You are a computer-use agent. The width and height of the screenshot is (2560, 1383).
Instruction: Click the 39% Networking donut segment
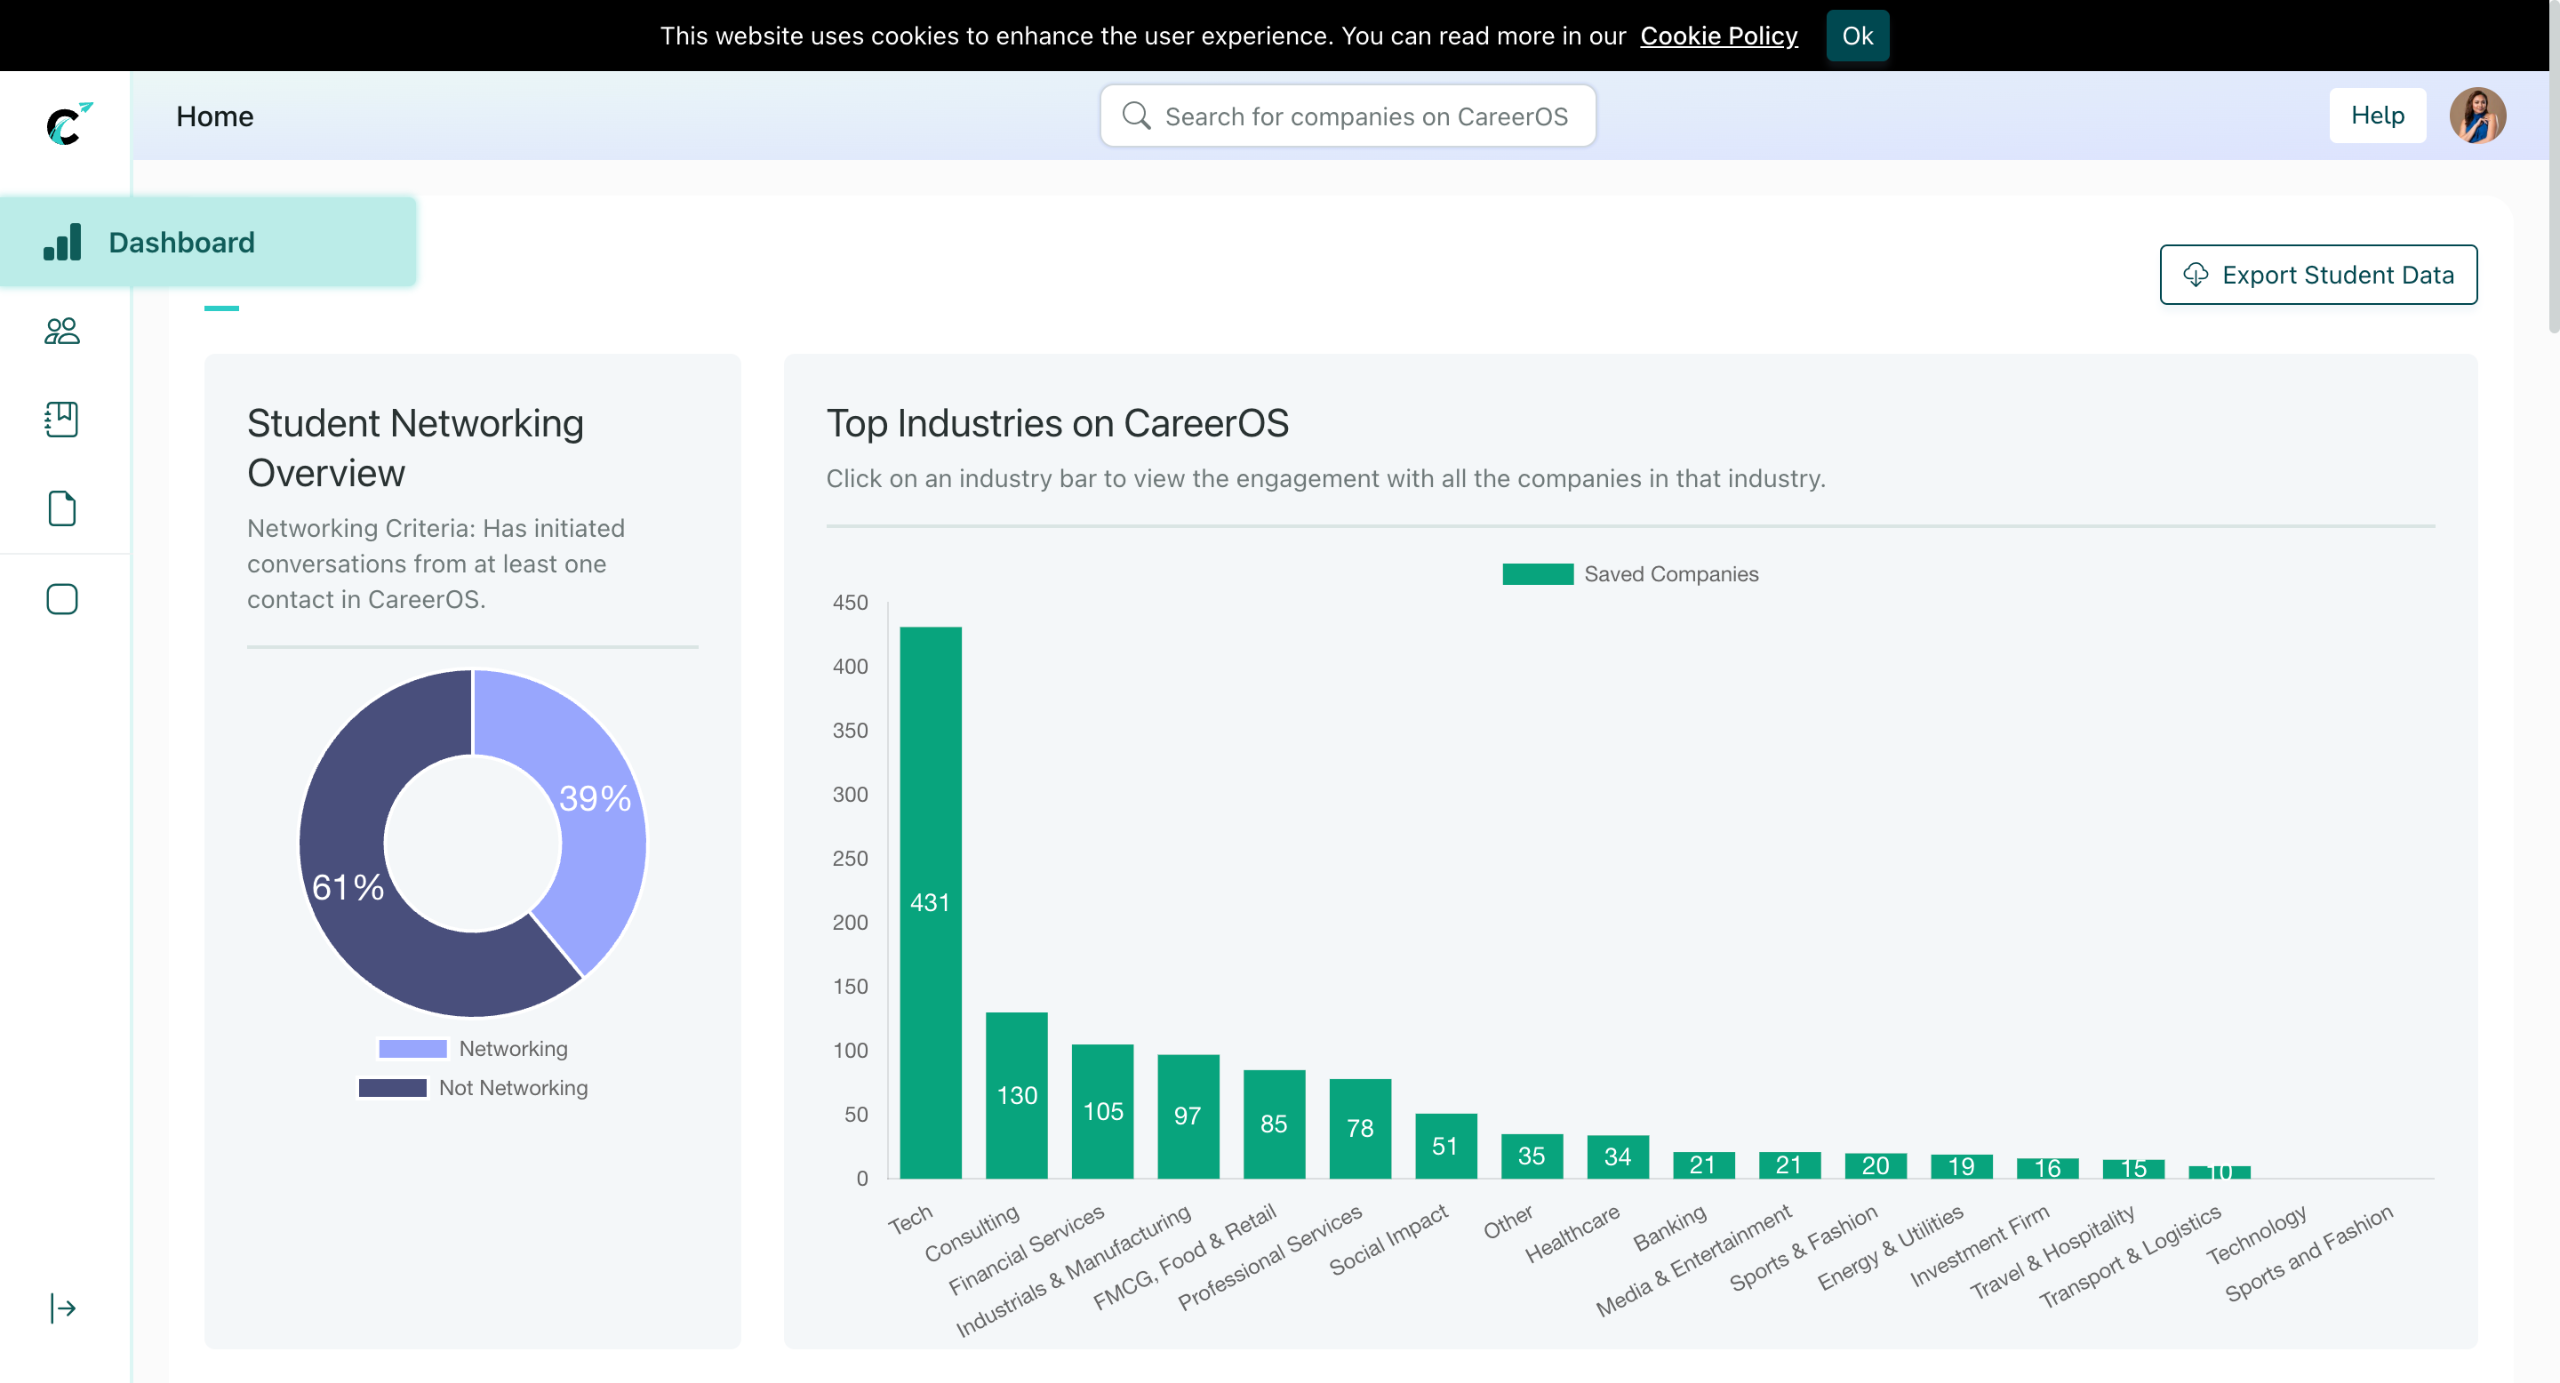click(596, 800)
